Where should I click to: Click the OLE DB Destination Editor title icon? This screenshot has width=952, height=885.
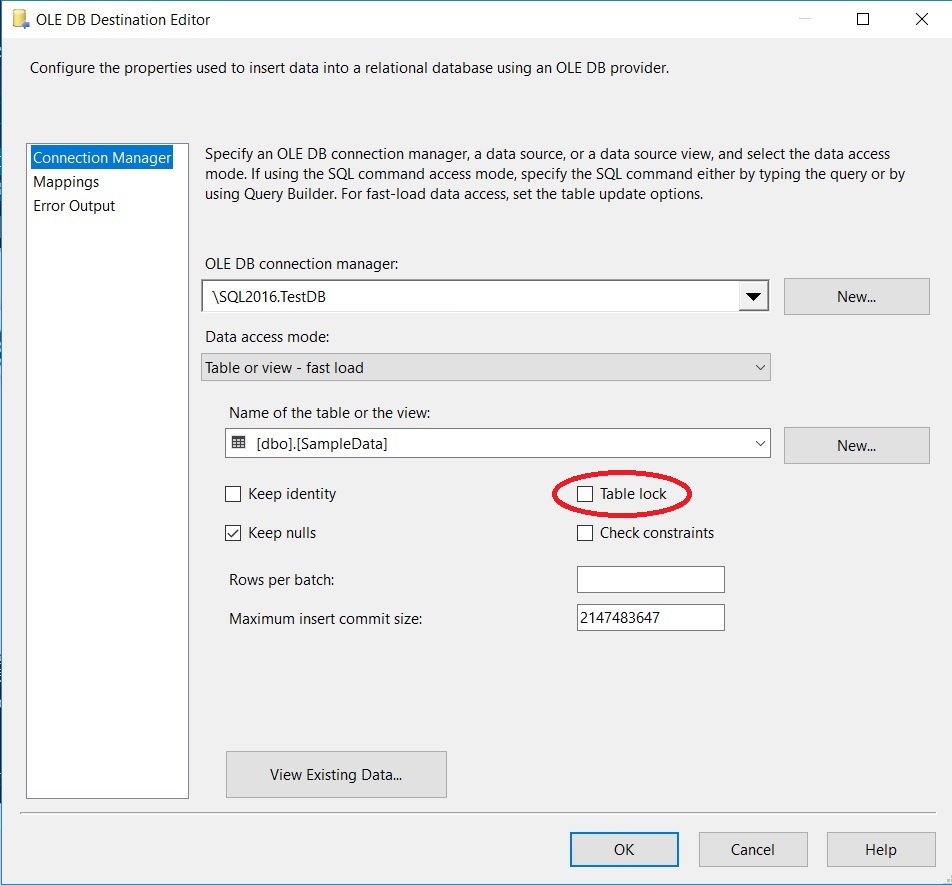point(19,19)
